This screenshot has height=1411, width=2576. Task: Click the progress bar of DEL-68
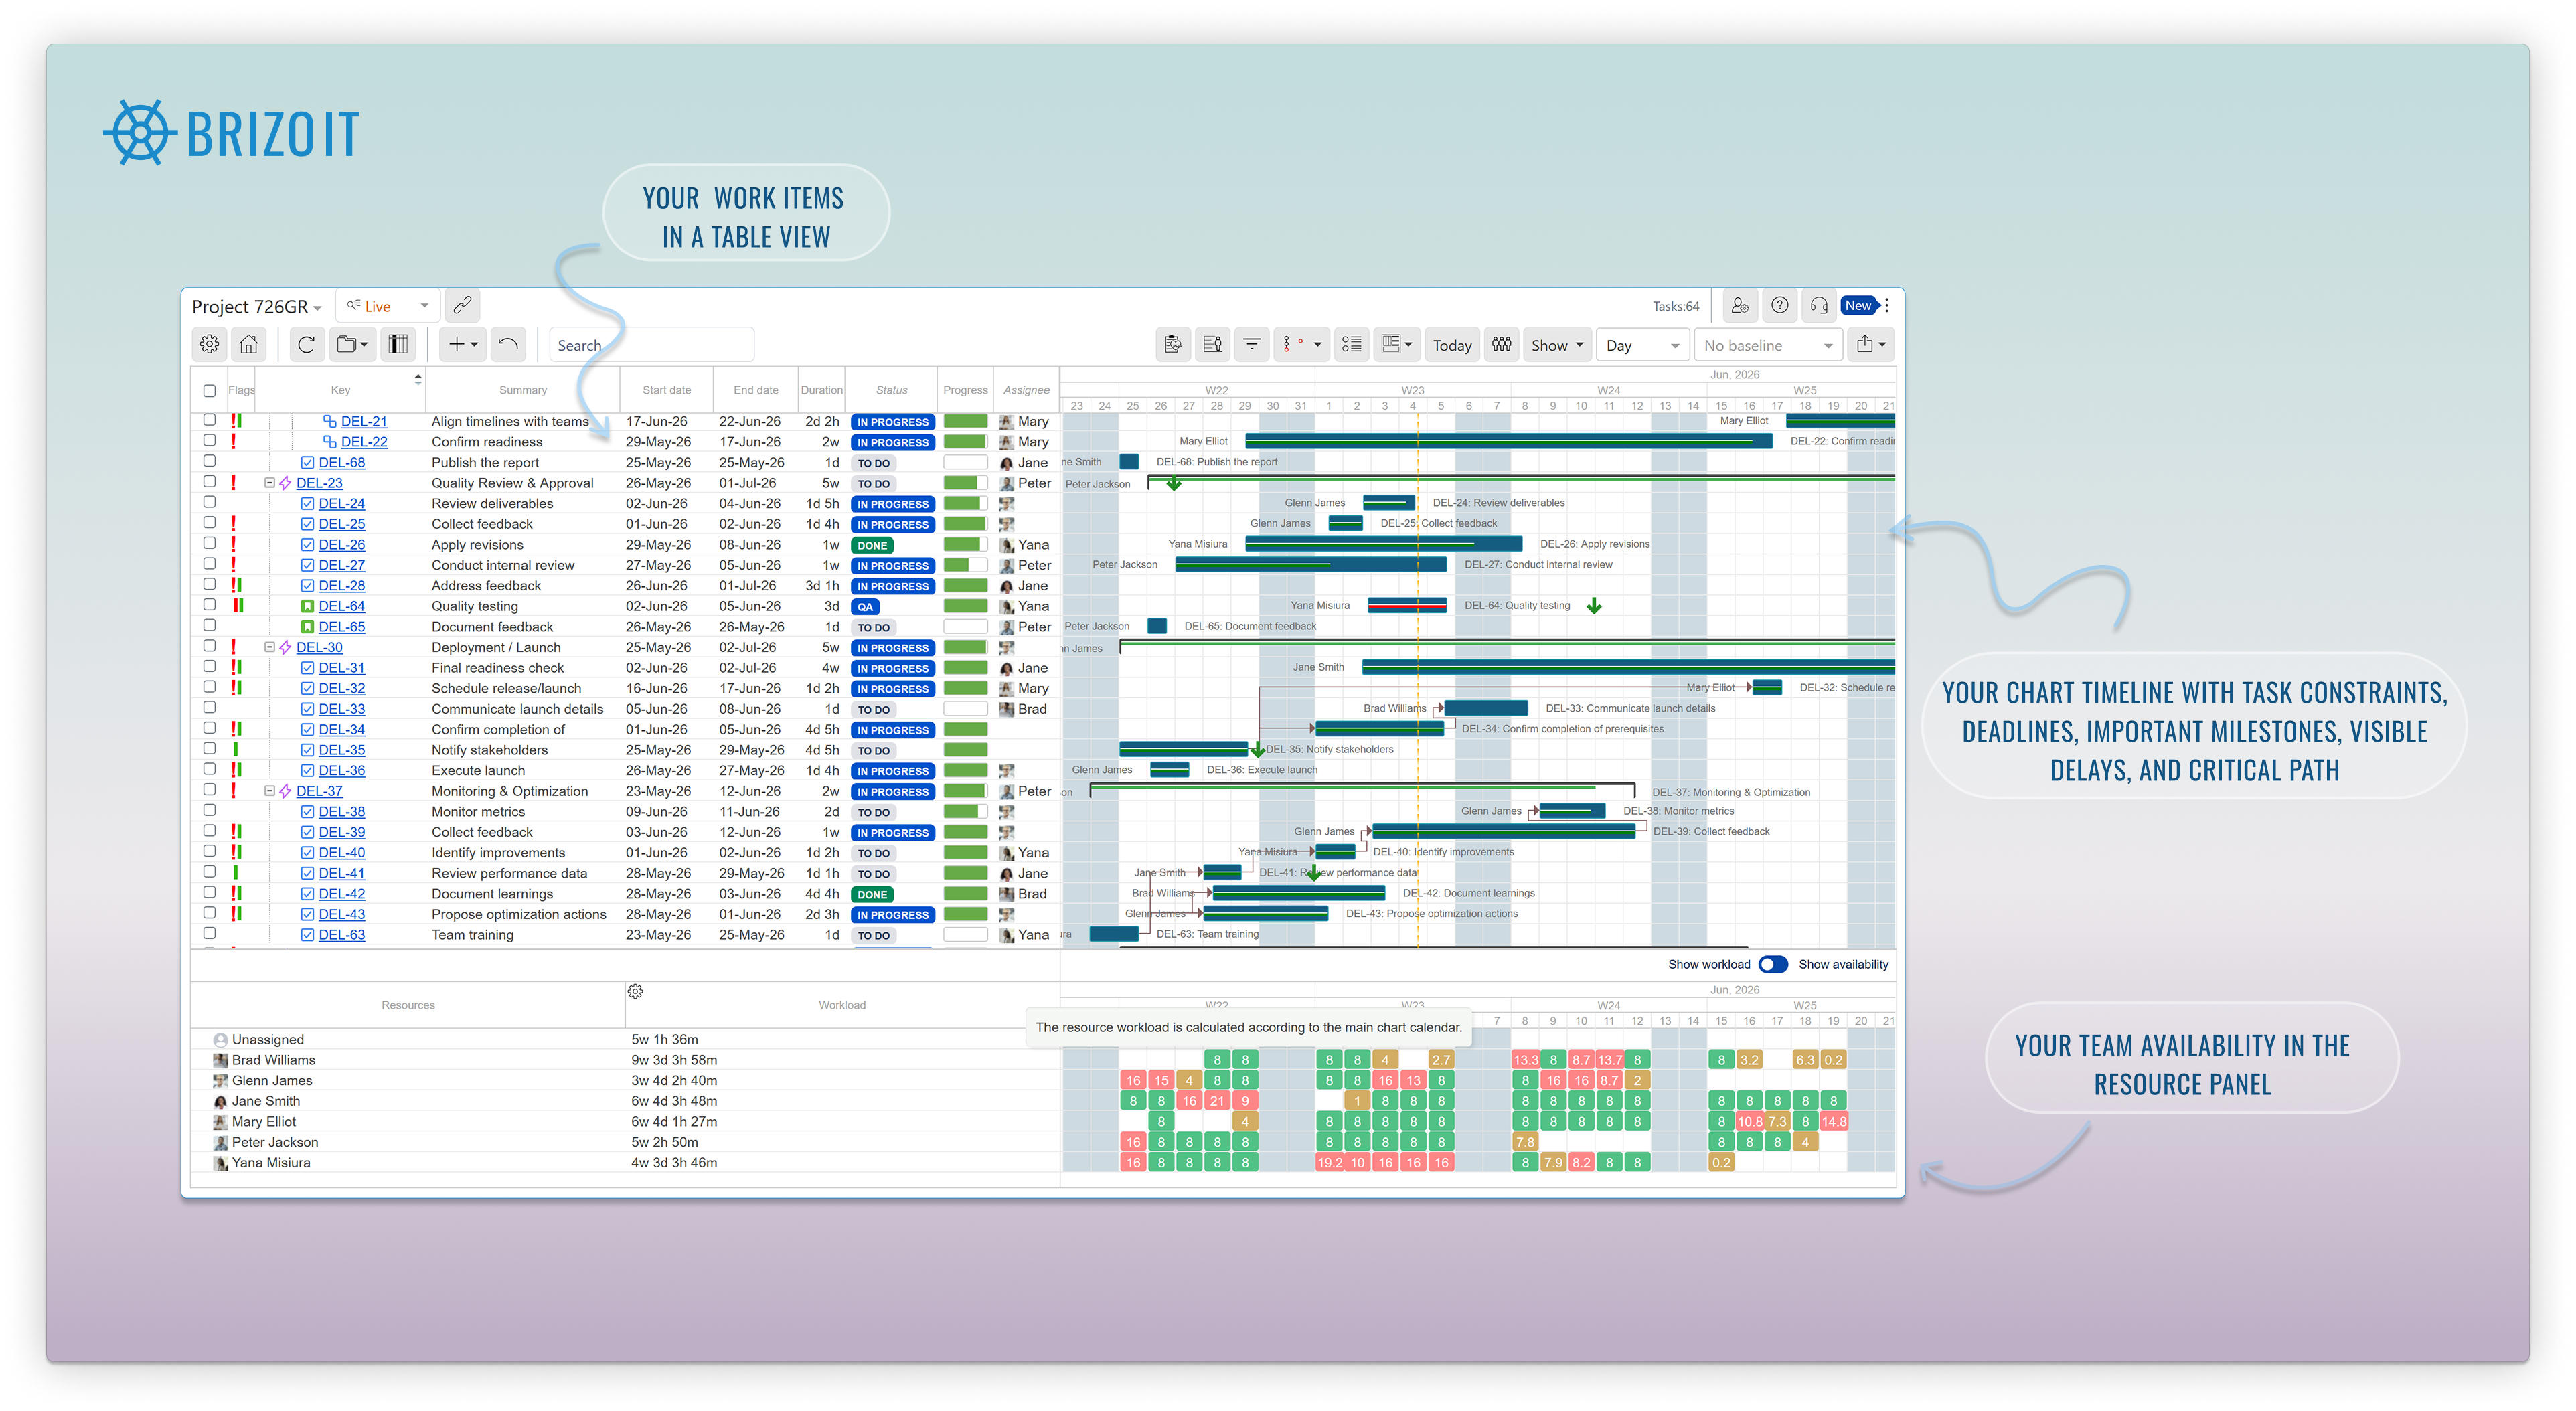[x=965, y=463]
